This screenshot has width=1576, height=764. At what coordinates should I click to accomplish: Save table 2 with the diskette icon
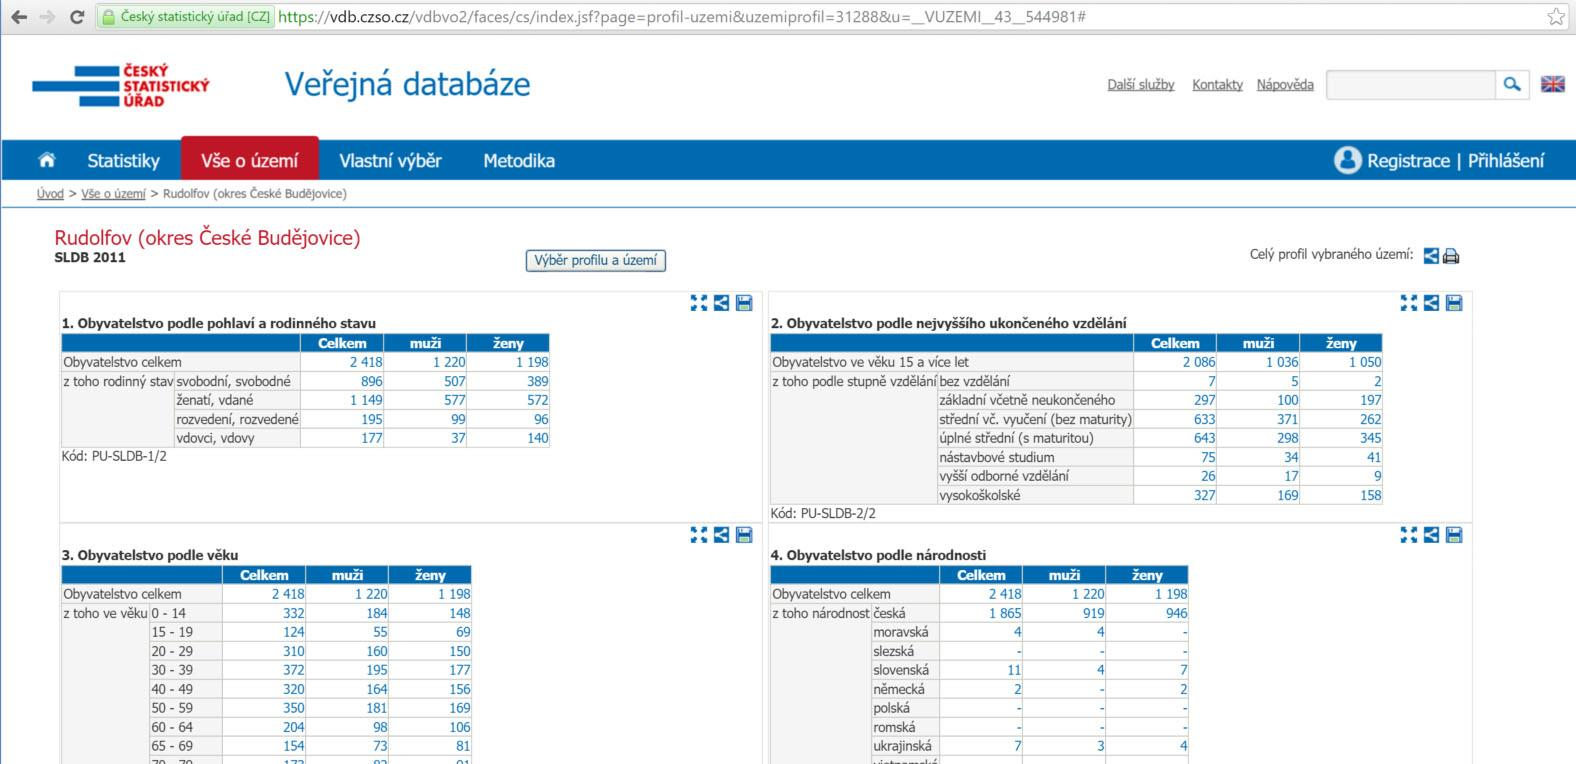(x=1454, y=303)
